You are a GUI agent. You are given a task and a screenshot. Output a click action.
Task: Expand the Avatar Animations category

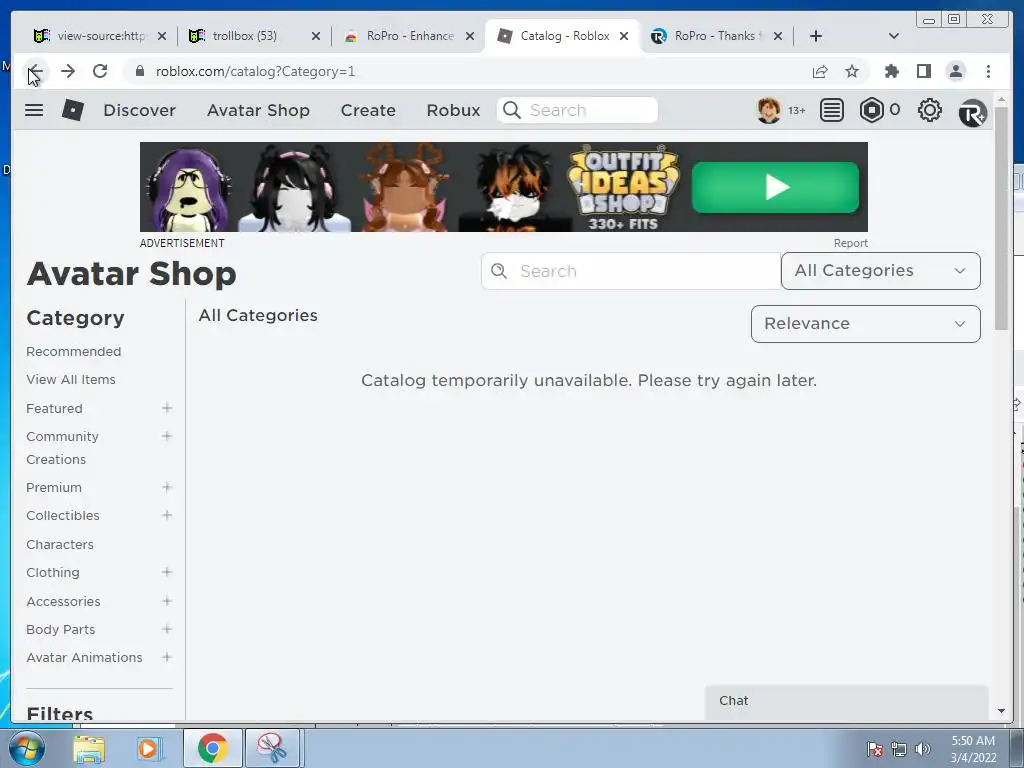(167, 657)
